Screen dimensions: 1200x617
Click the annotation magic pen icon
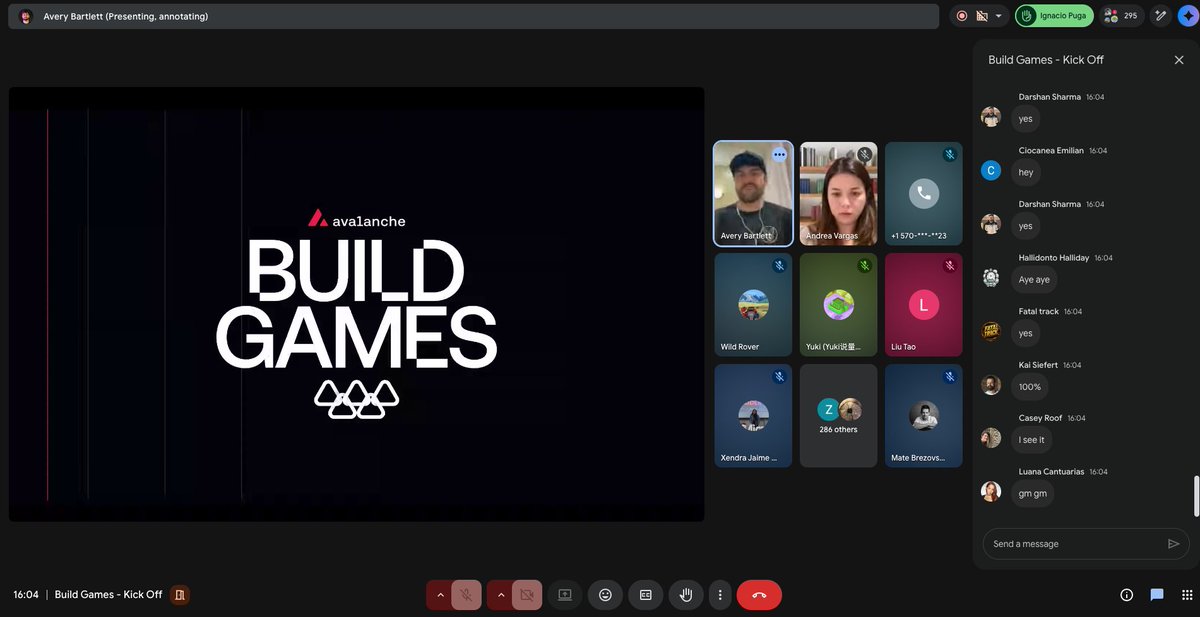[x=1160, y=16]
